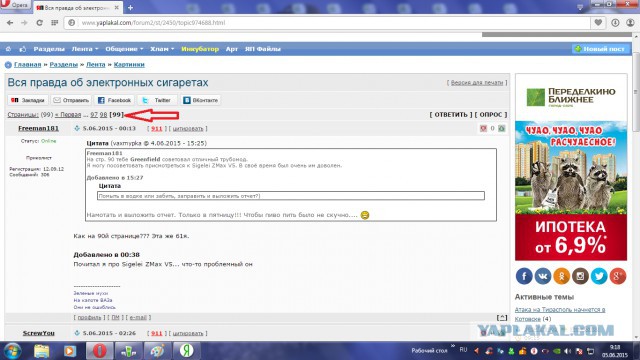This screenshot has height=360, width=640.
Task: Open the Google Plus round social icon
Action: pos(618,276)
